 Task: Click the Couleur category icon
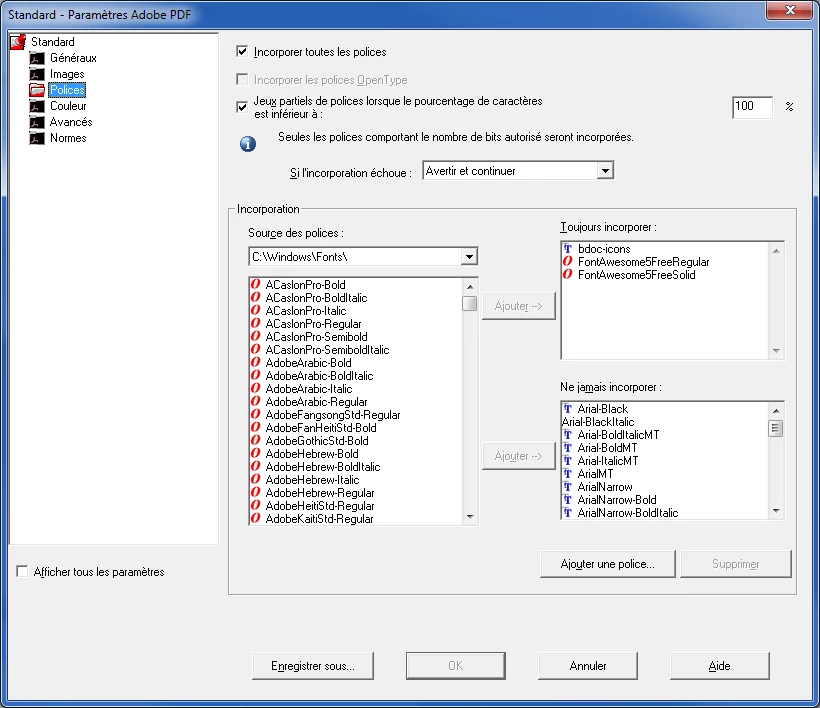coord(37,106)
